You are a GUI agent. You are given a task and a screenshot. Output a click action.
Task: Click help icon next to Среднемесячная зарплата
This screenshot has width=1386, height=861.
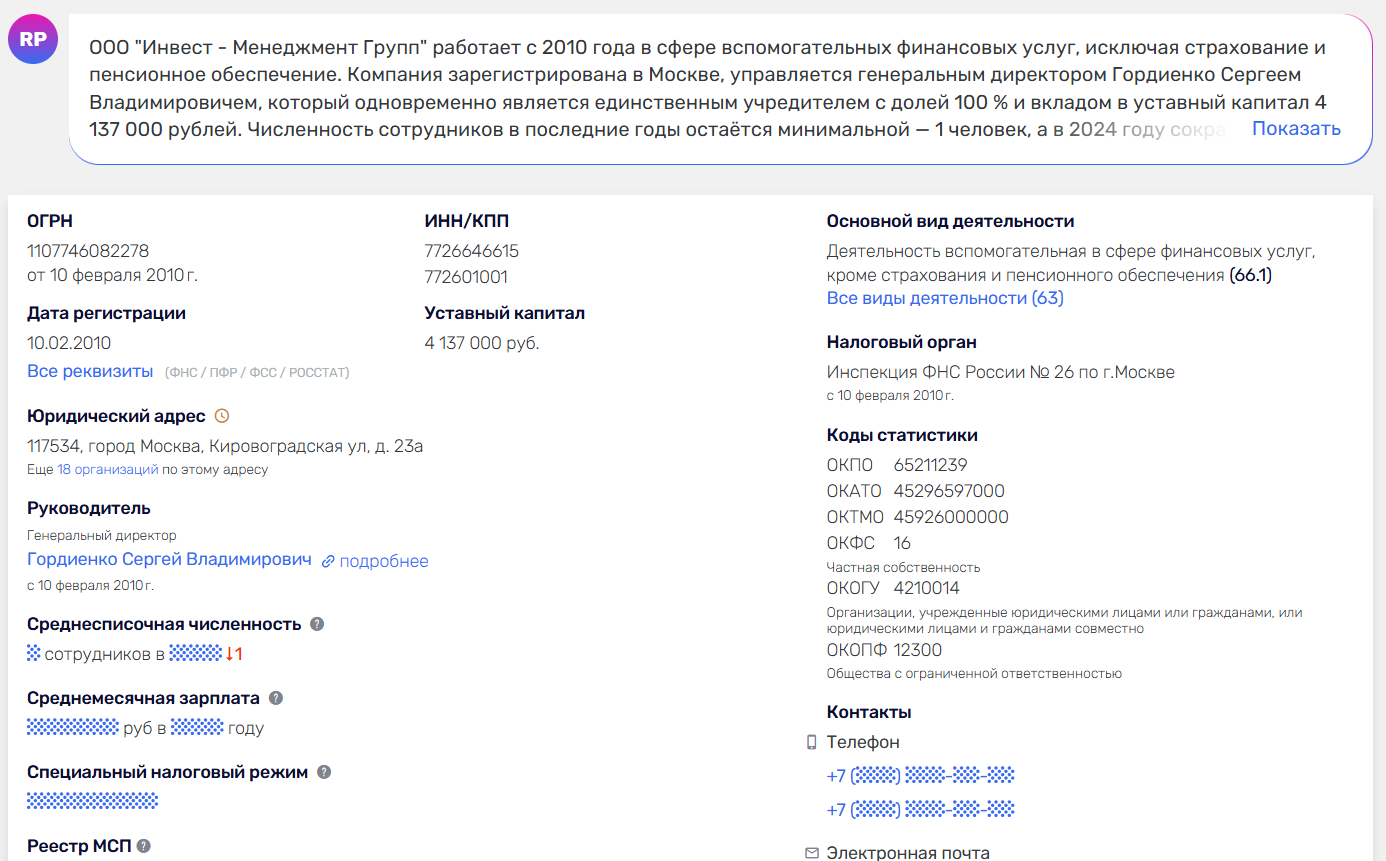coord(276,698)
